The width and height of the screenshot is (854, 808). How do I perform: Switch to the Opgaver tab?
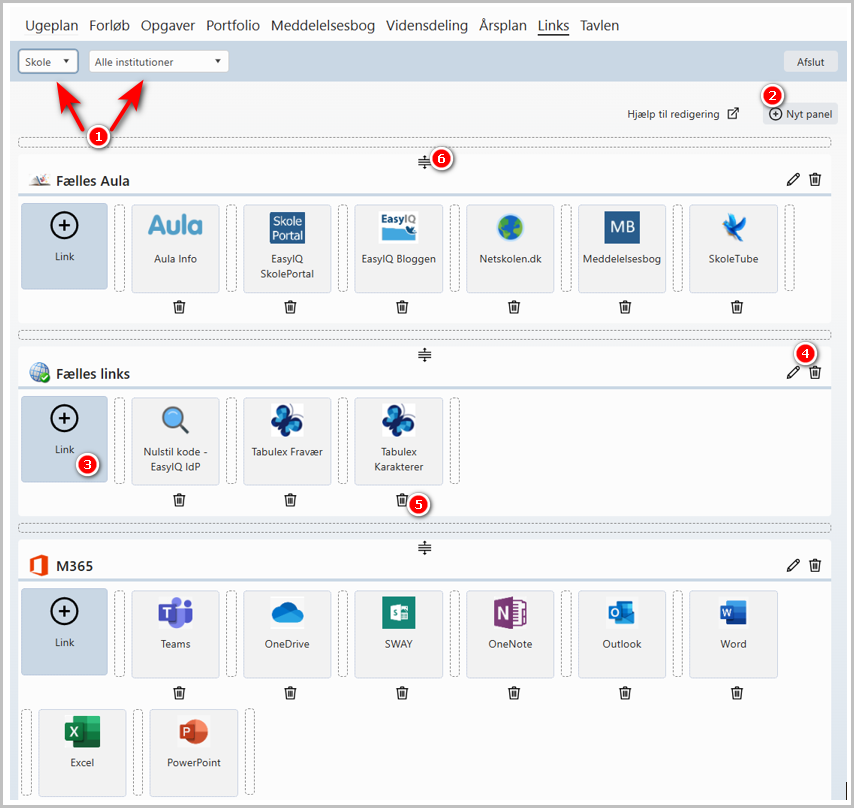pyautogui.click(x=168, y=26)
